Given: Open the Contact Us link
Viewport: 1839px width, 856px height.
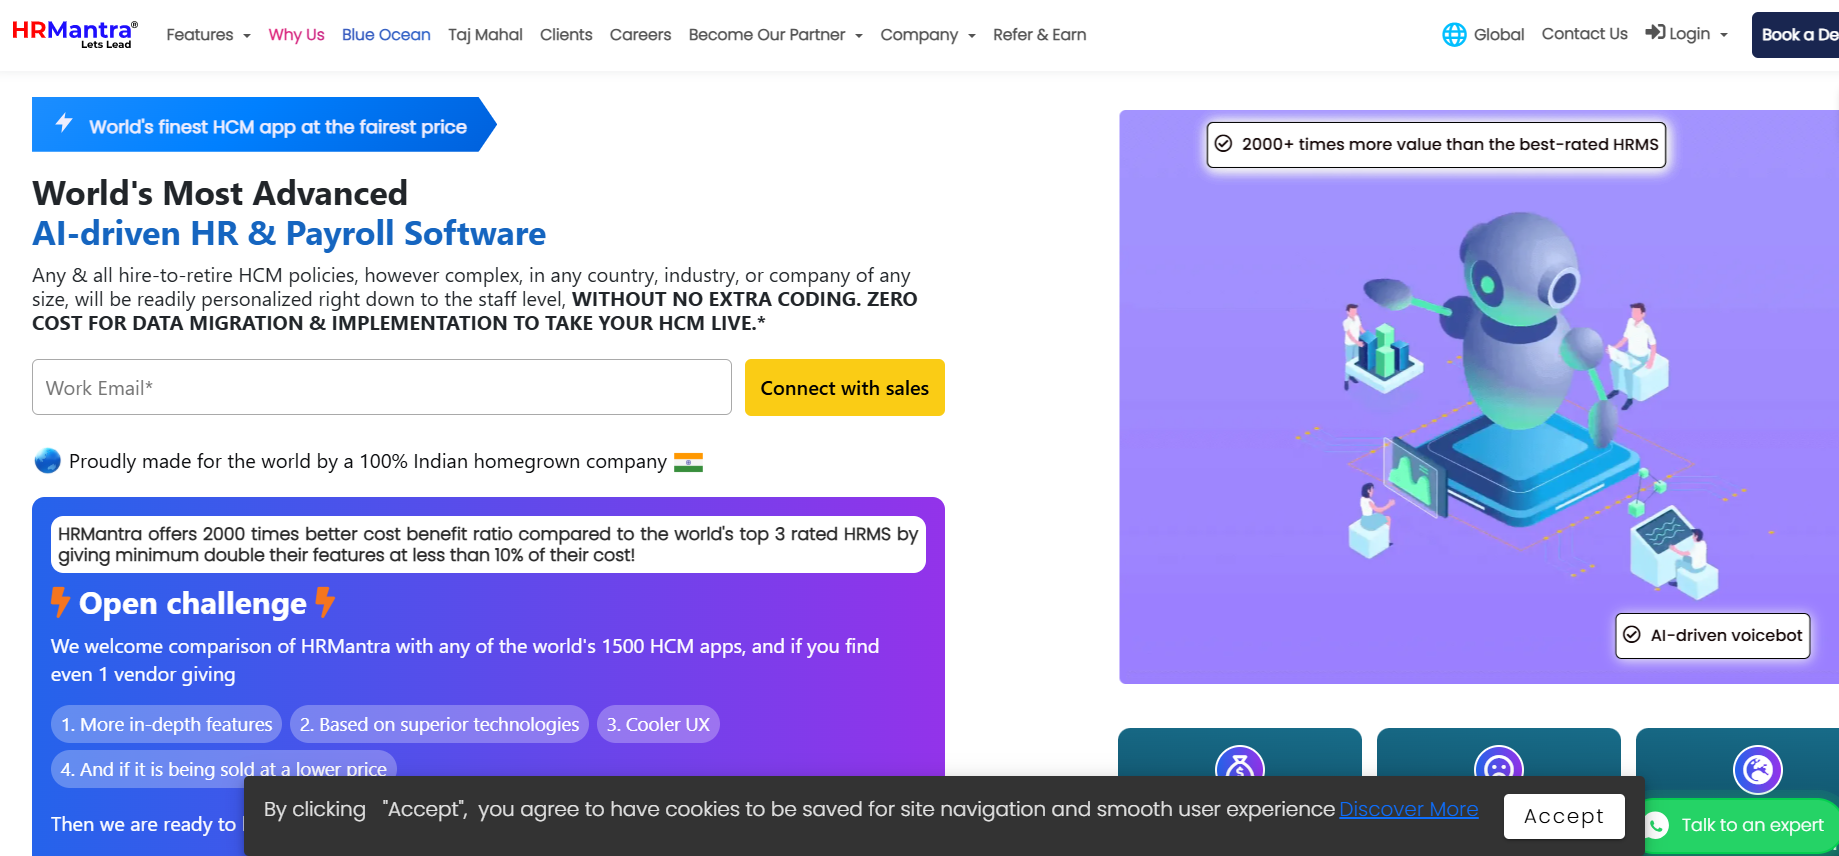Looking at the screenshot, I should pos(1584,34).
